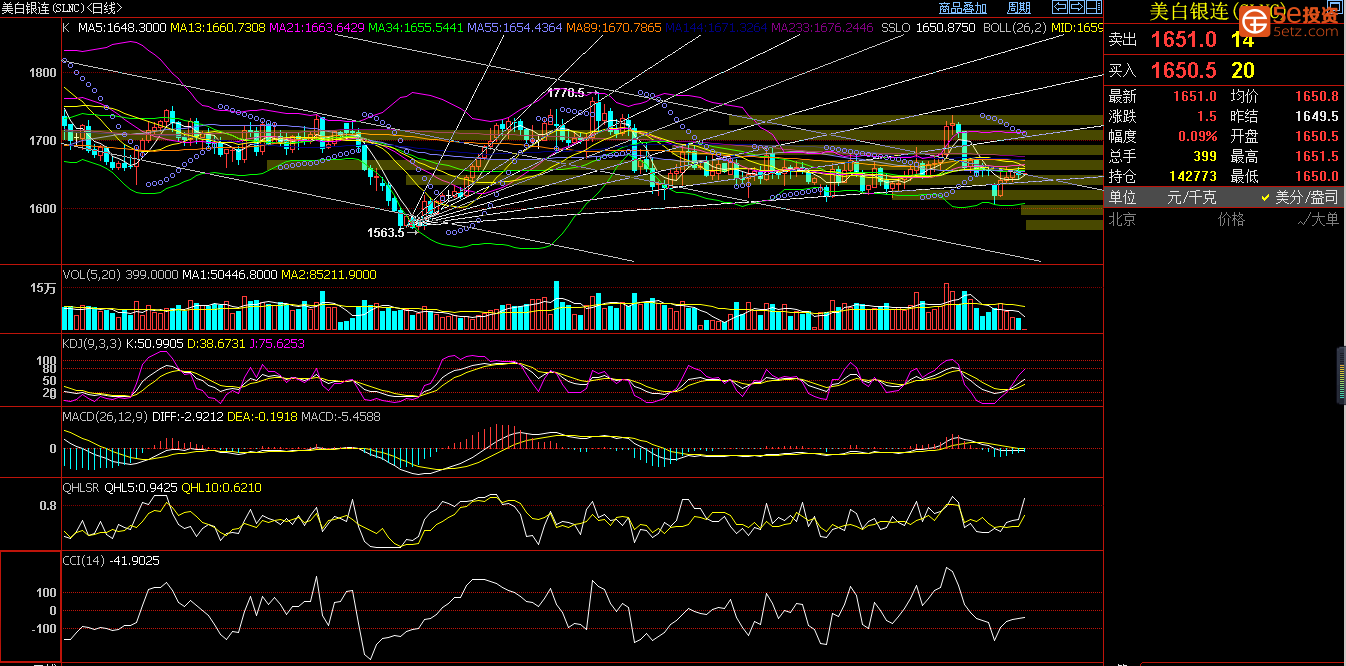The height and width of the screenshot is (666, 1346).
Task: Toggle the split-window layout icon
Action: 1094,7
